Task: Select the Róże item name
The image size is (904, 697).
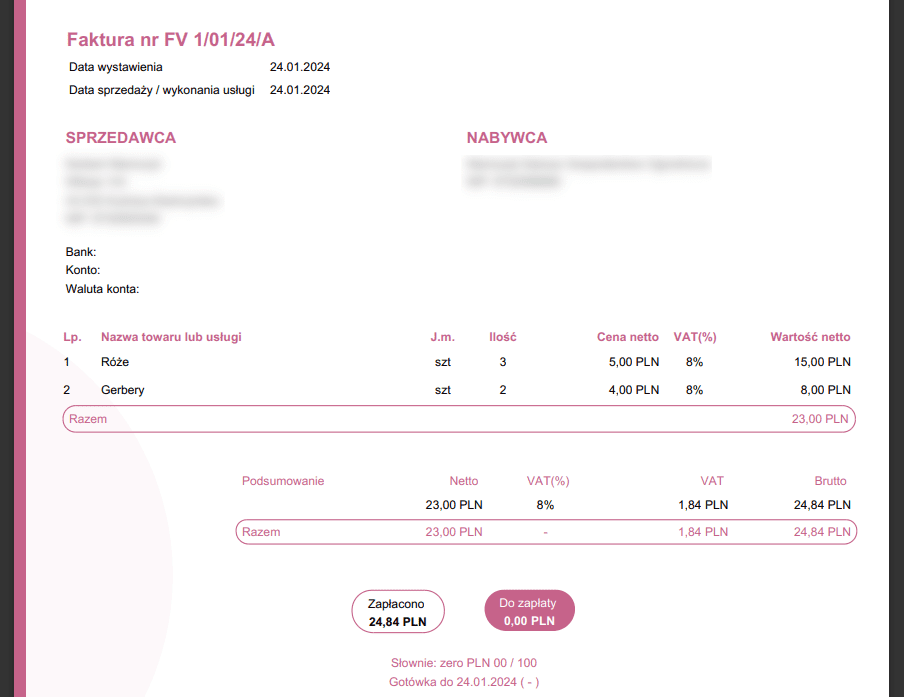Action: (x=115, y=362)
